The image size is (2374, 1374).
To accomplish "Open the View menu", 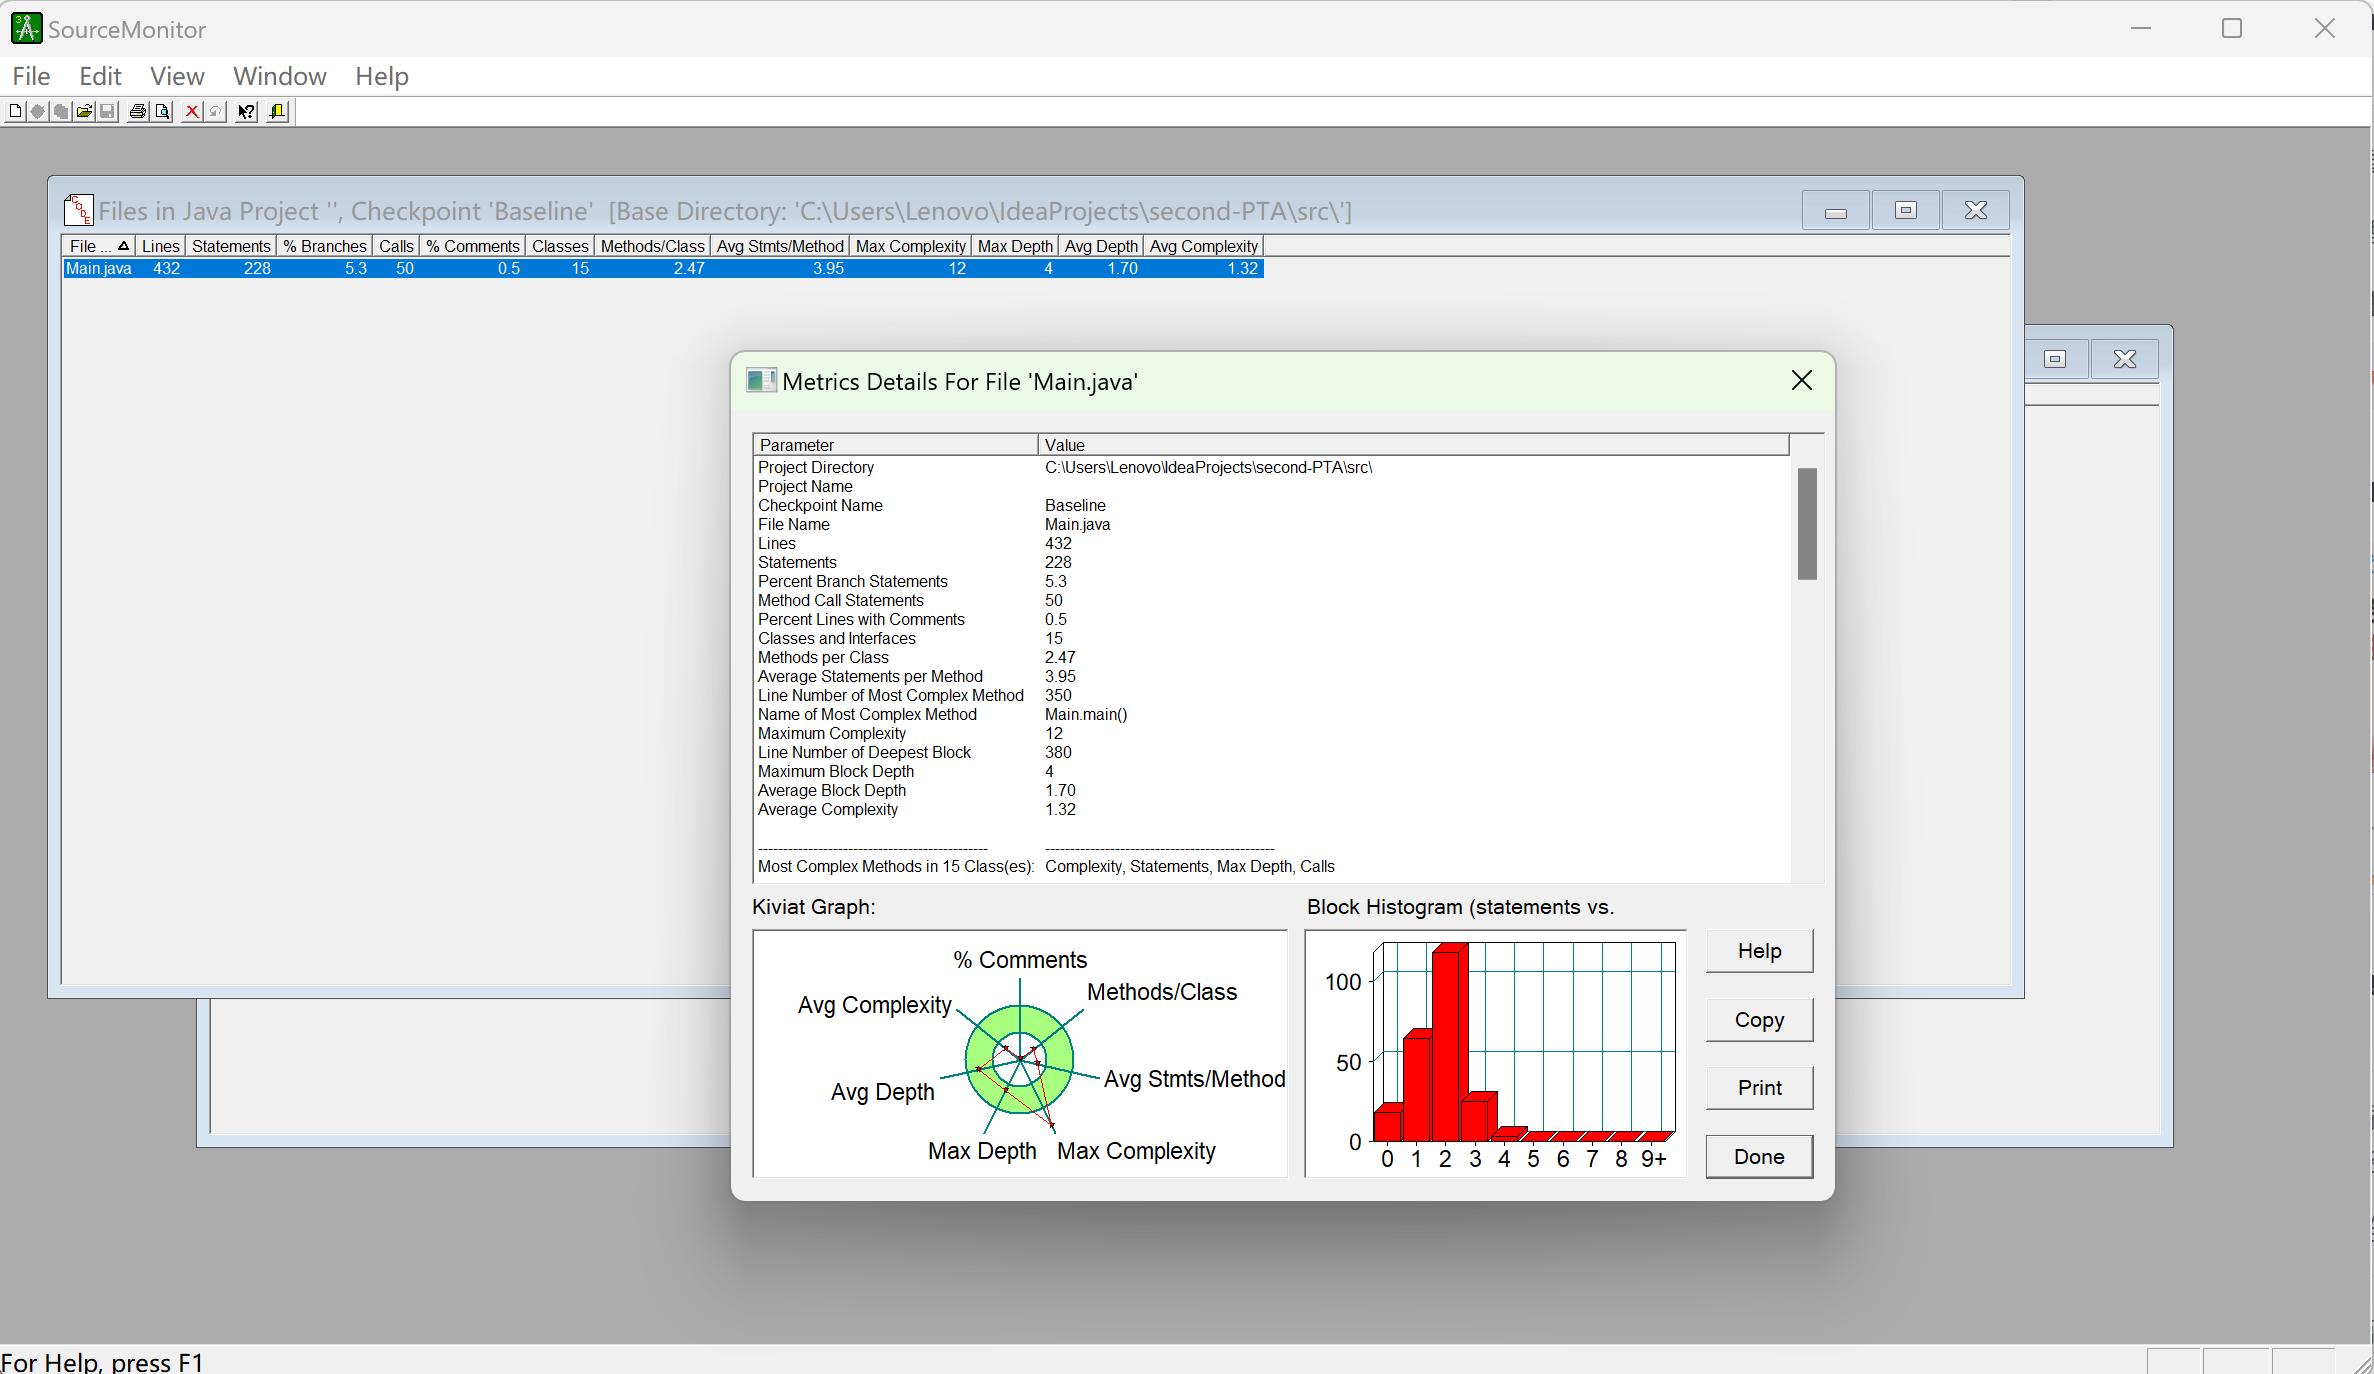I will pos(177,76).
